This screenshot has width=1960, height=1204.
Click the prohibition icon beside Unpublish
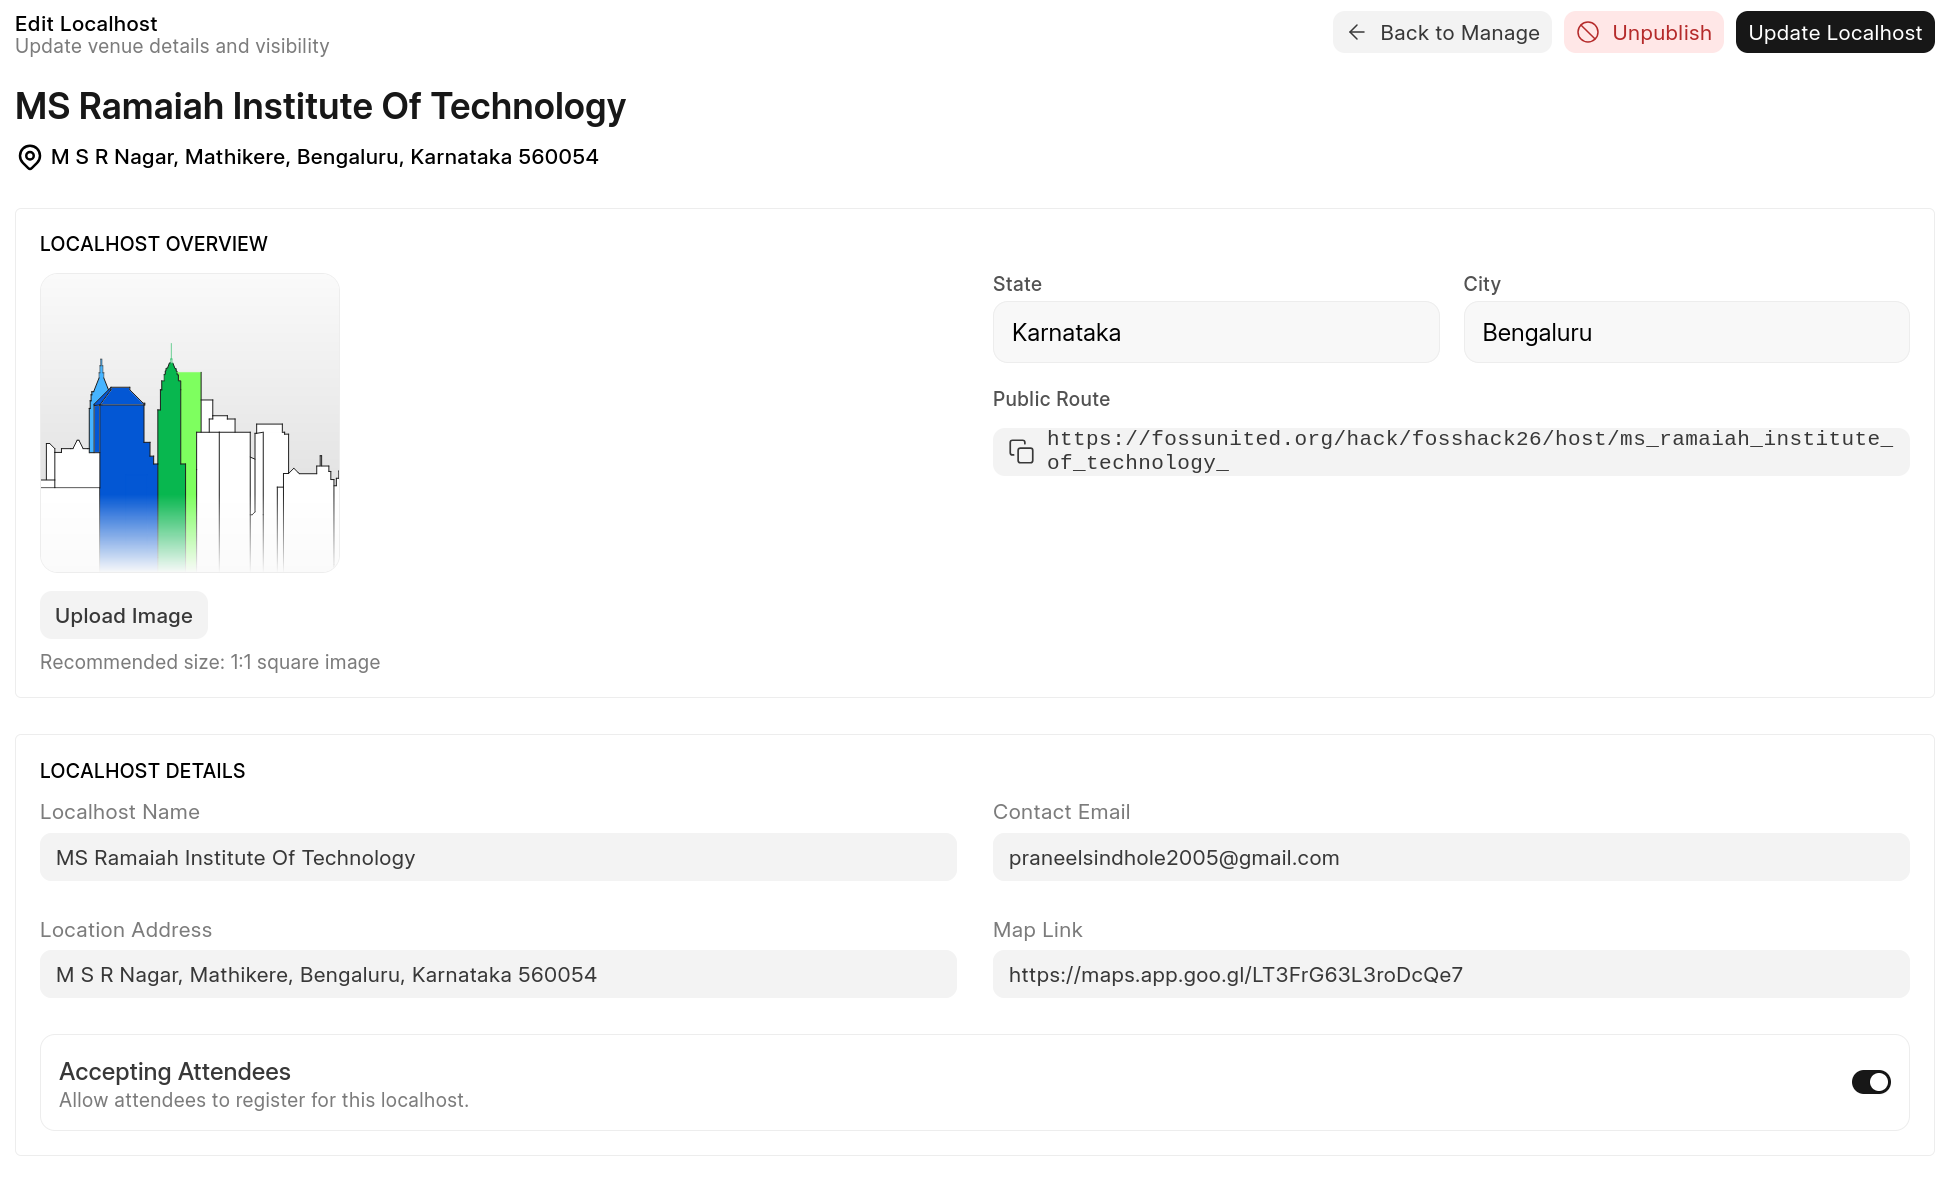point(1587,32)
